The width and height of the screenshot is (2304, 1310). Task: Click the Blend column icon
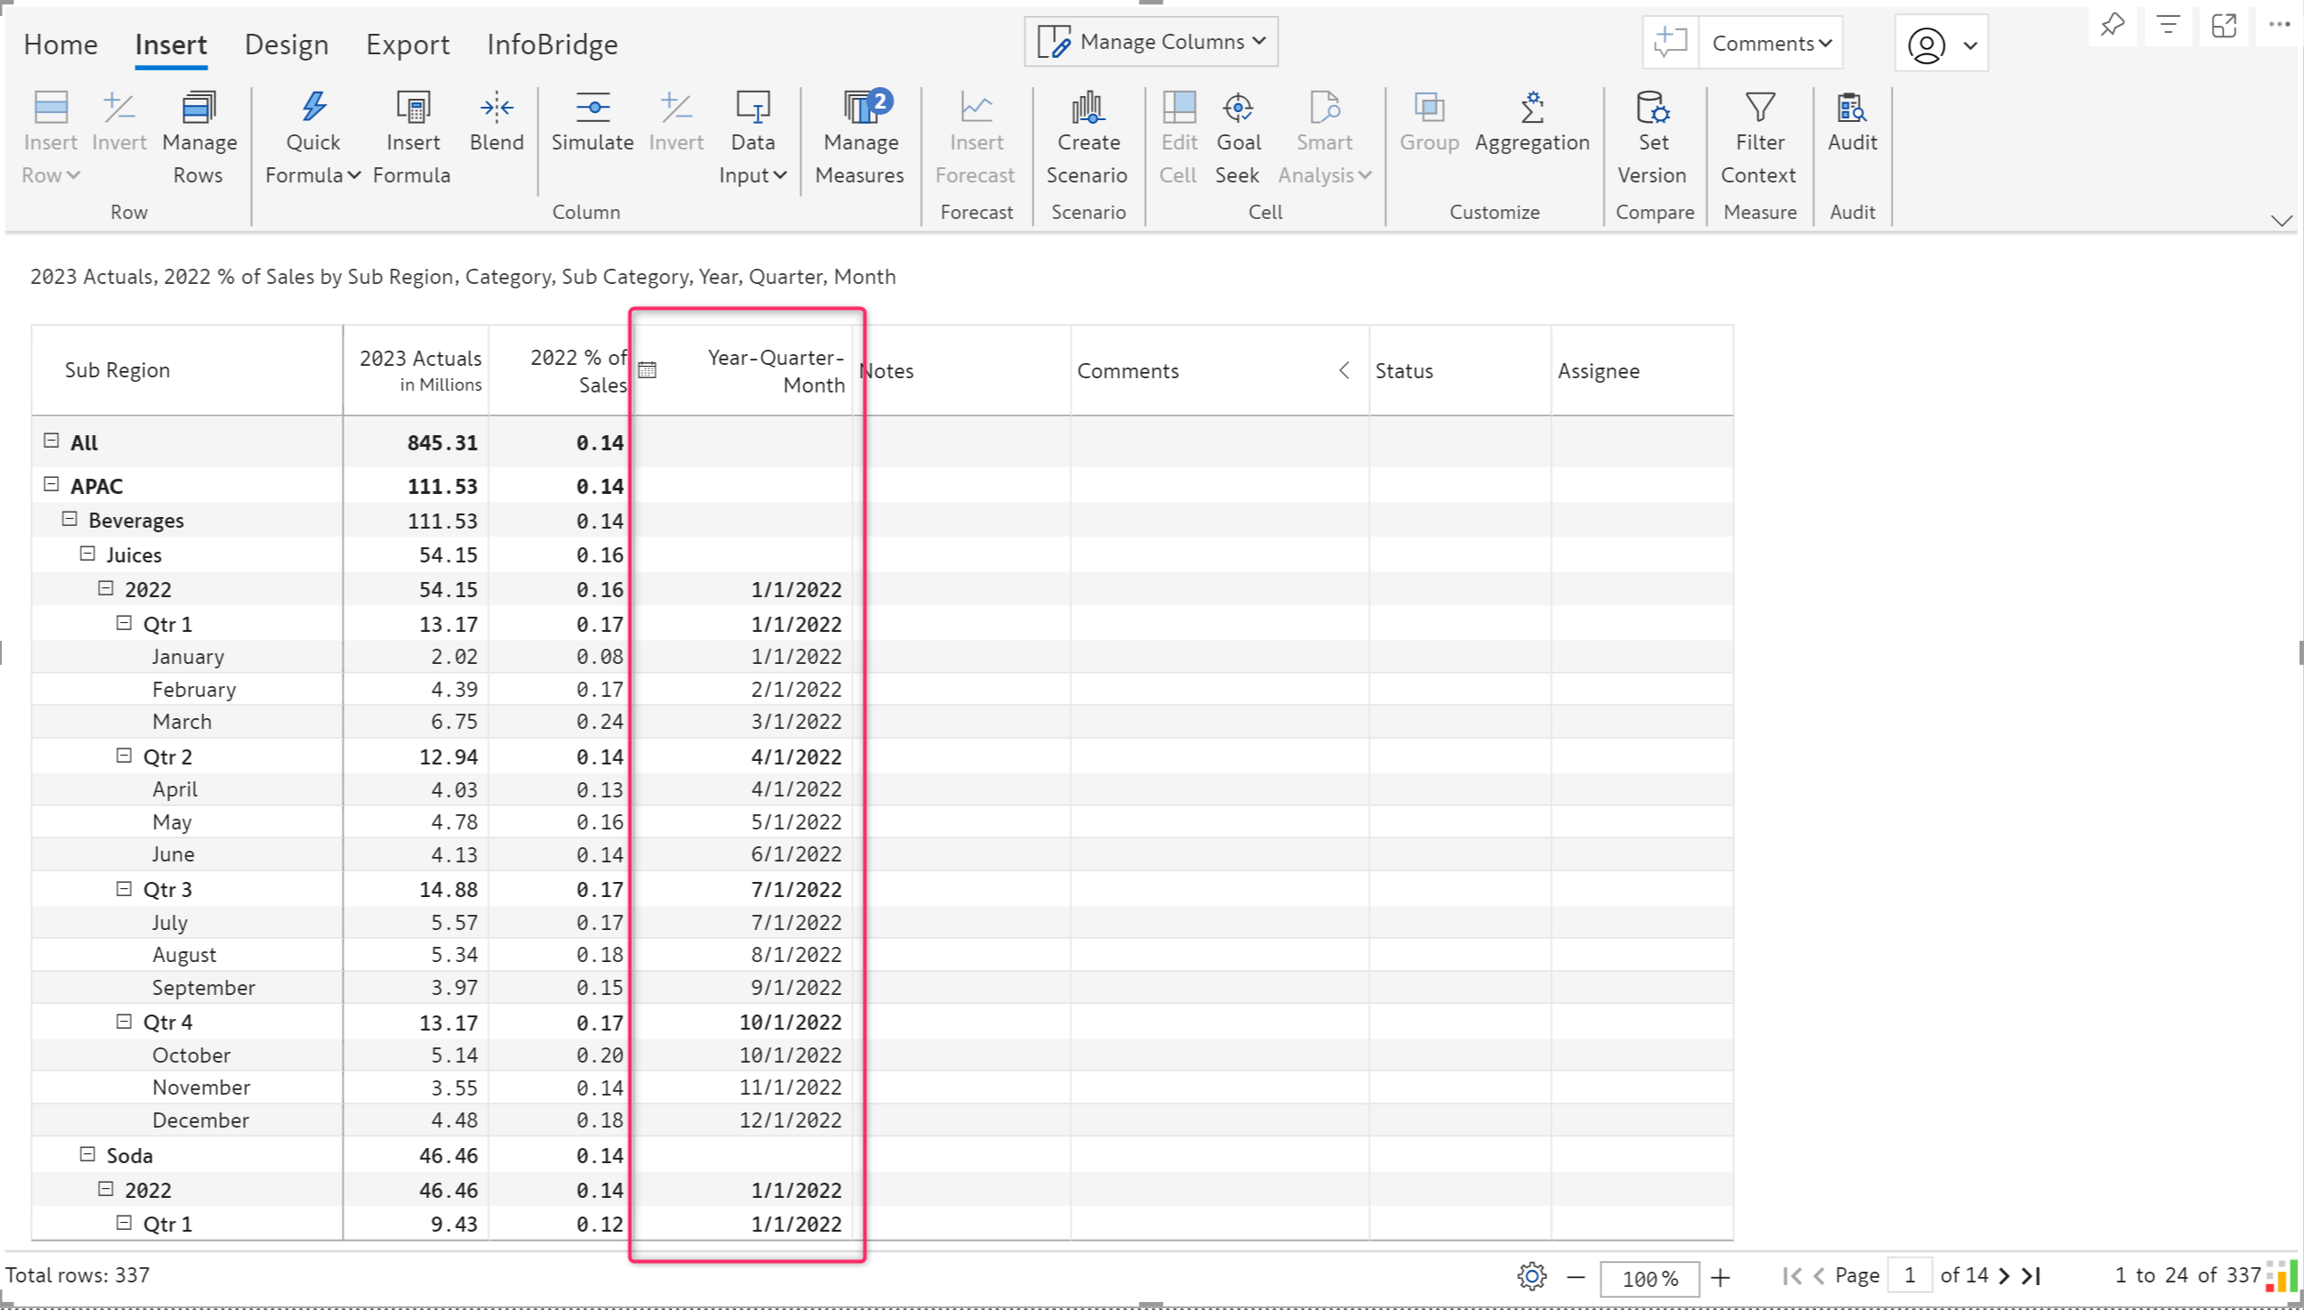[x=496, y=108]
